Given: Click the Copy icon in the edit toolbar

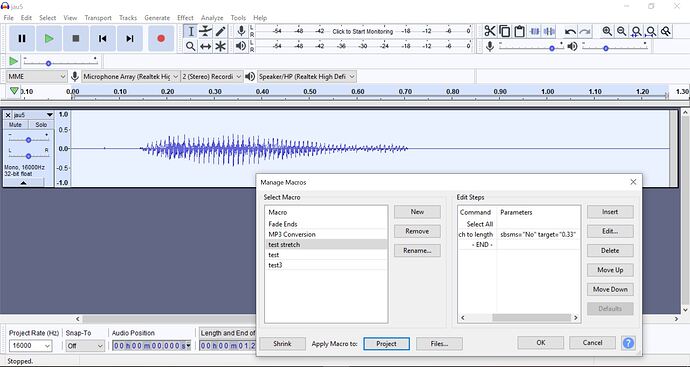Looking at the screenshot, I should tap(505, 31).
